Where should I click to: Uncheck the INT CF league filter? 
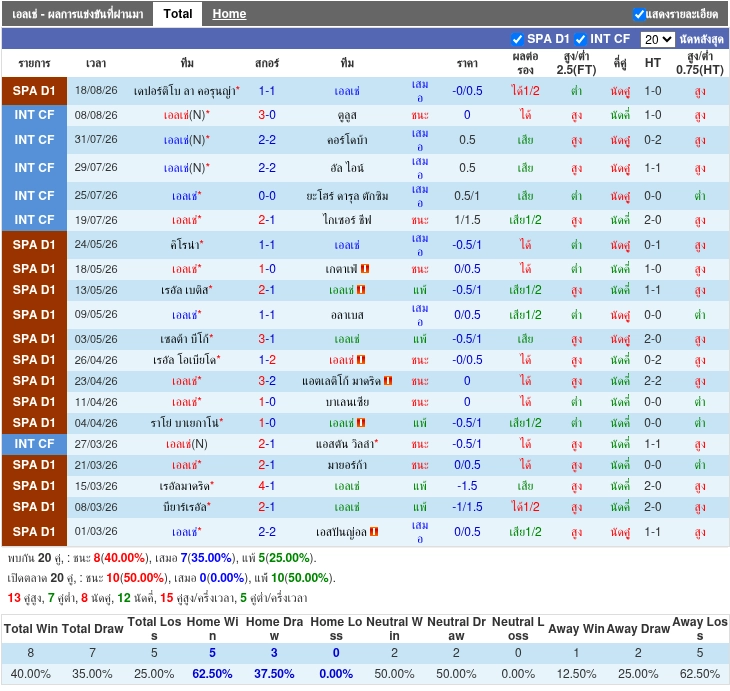coord(580,39)
